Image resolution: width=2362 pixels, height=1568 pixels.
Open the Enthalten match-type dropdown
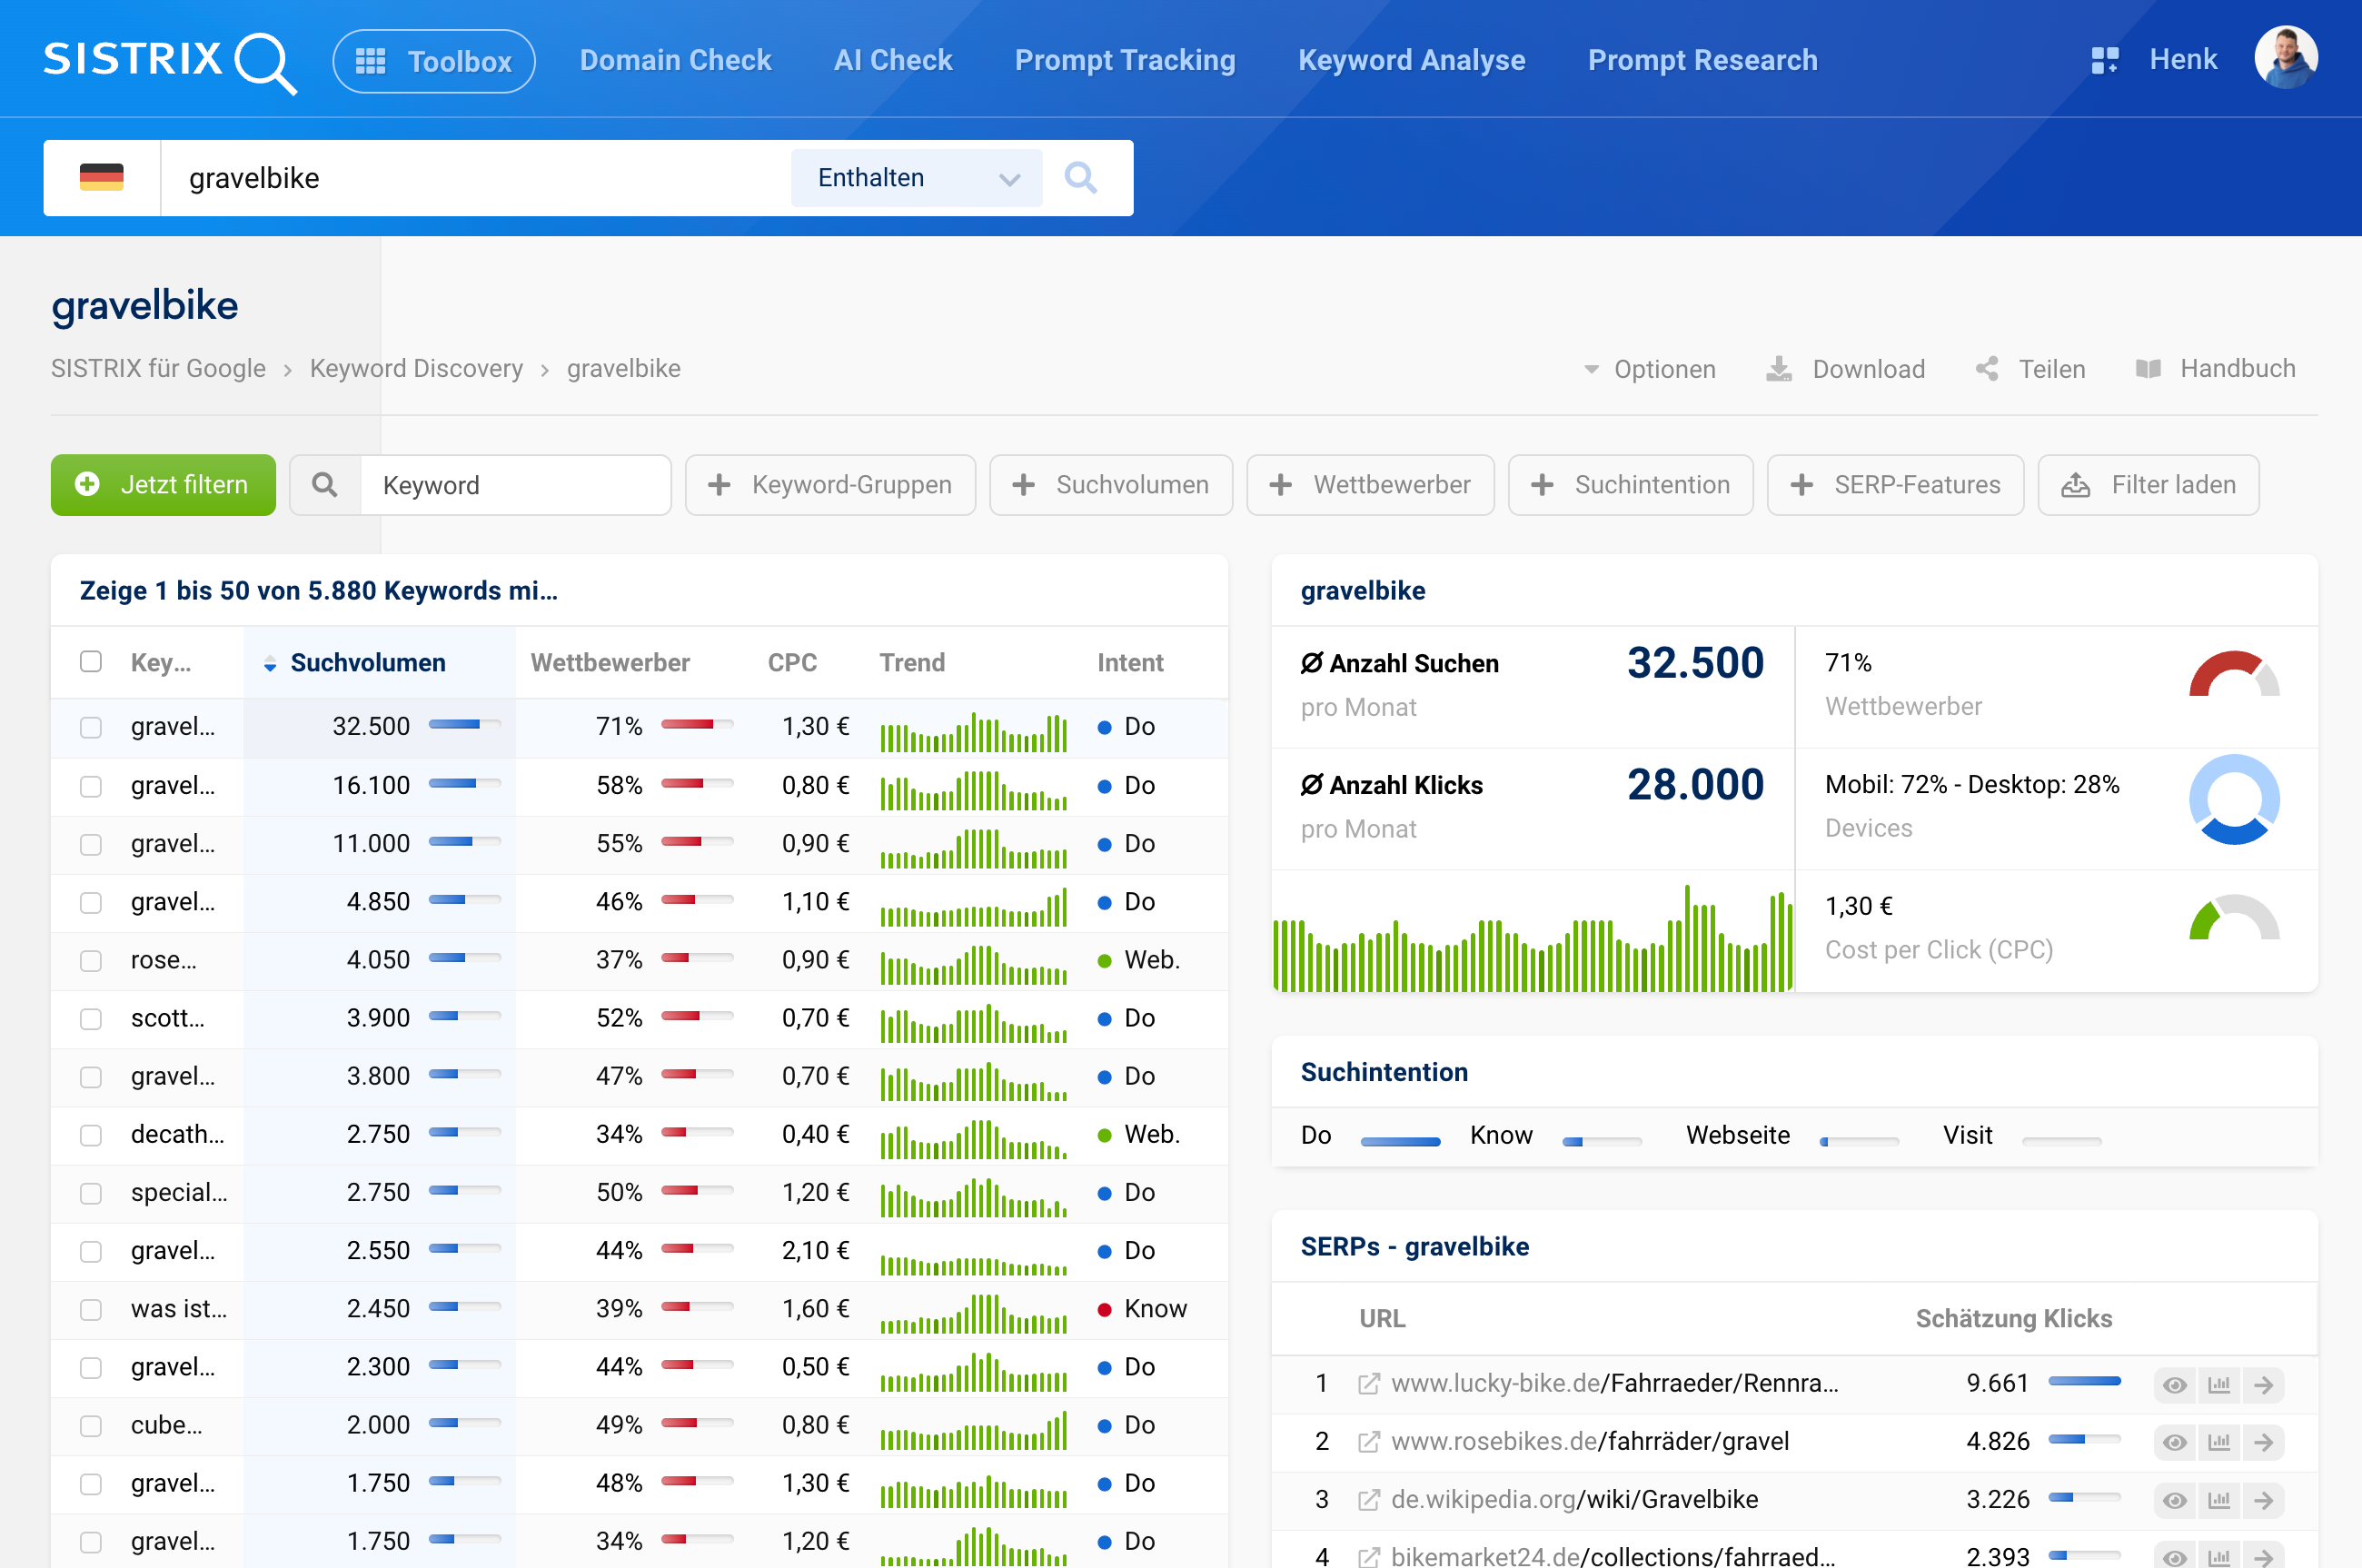point(916,178)
